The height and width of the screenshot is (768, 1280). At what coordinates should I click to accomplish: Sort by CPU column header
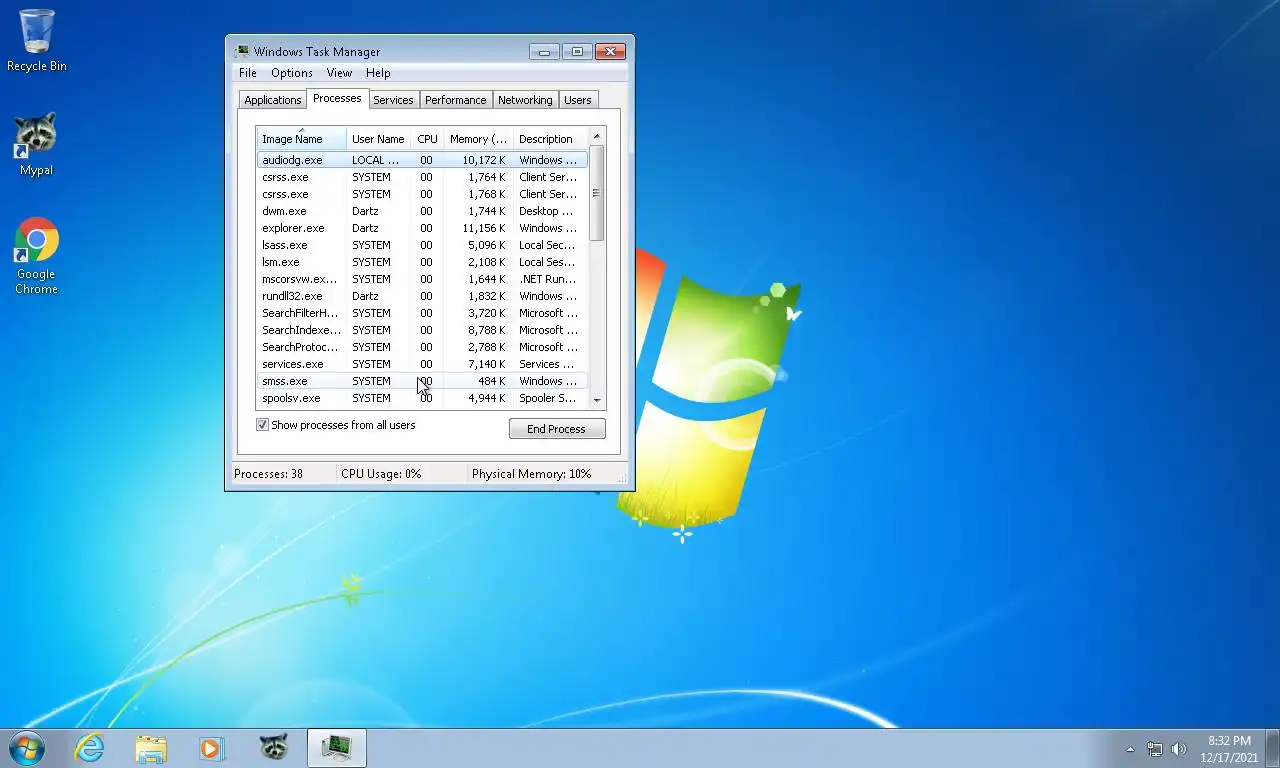(427, 139)
